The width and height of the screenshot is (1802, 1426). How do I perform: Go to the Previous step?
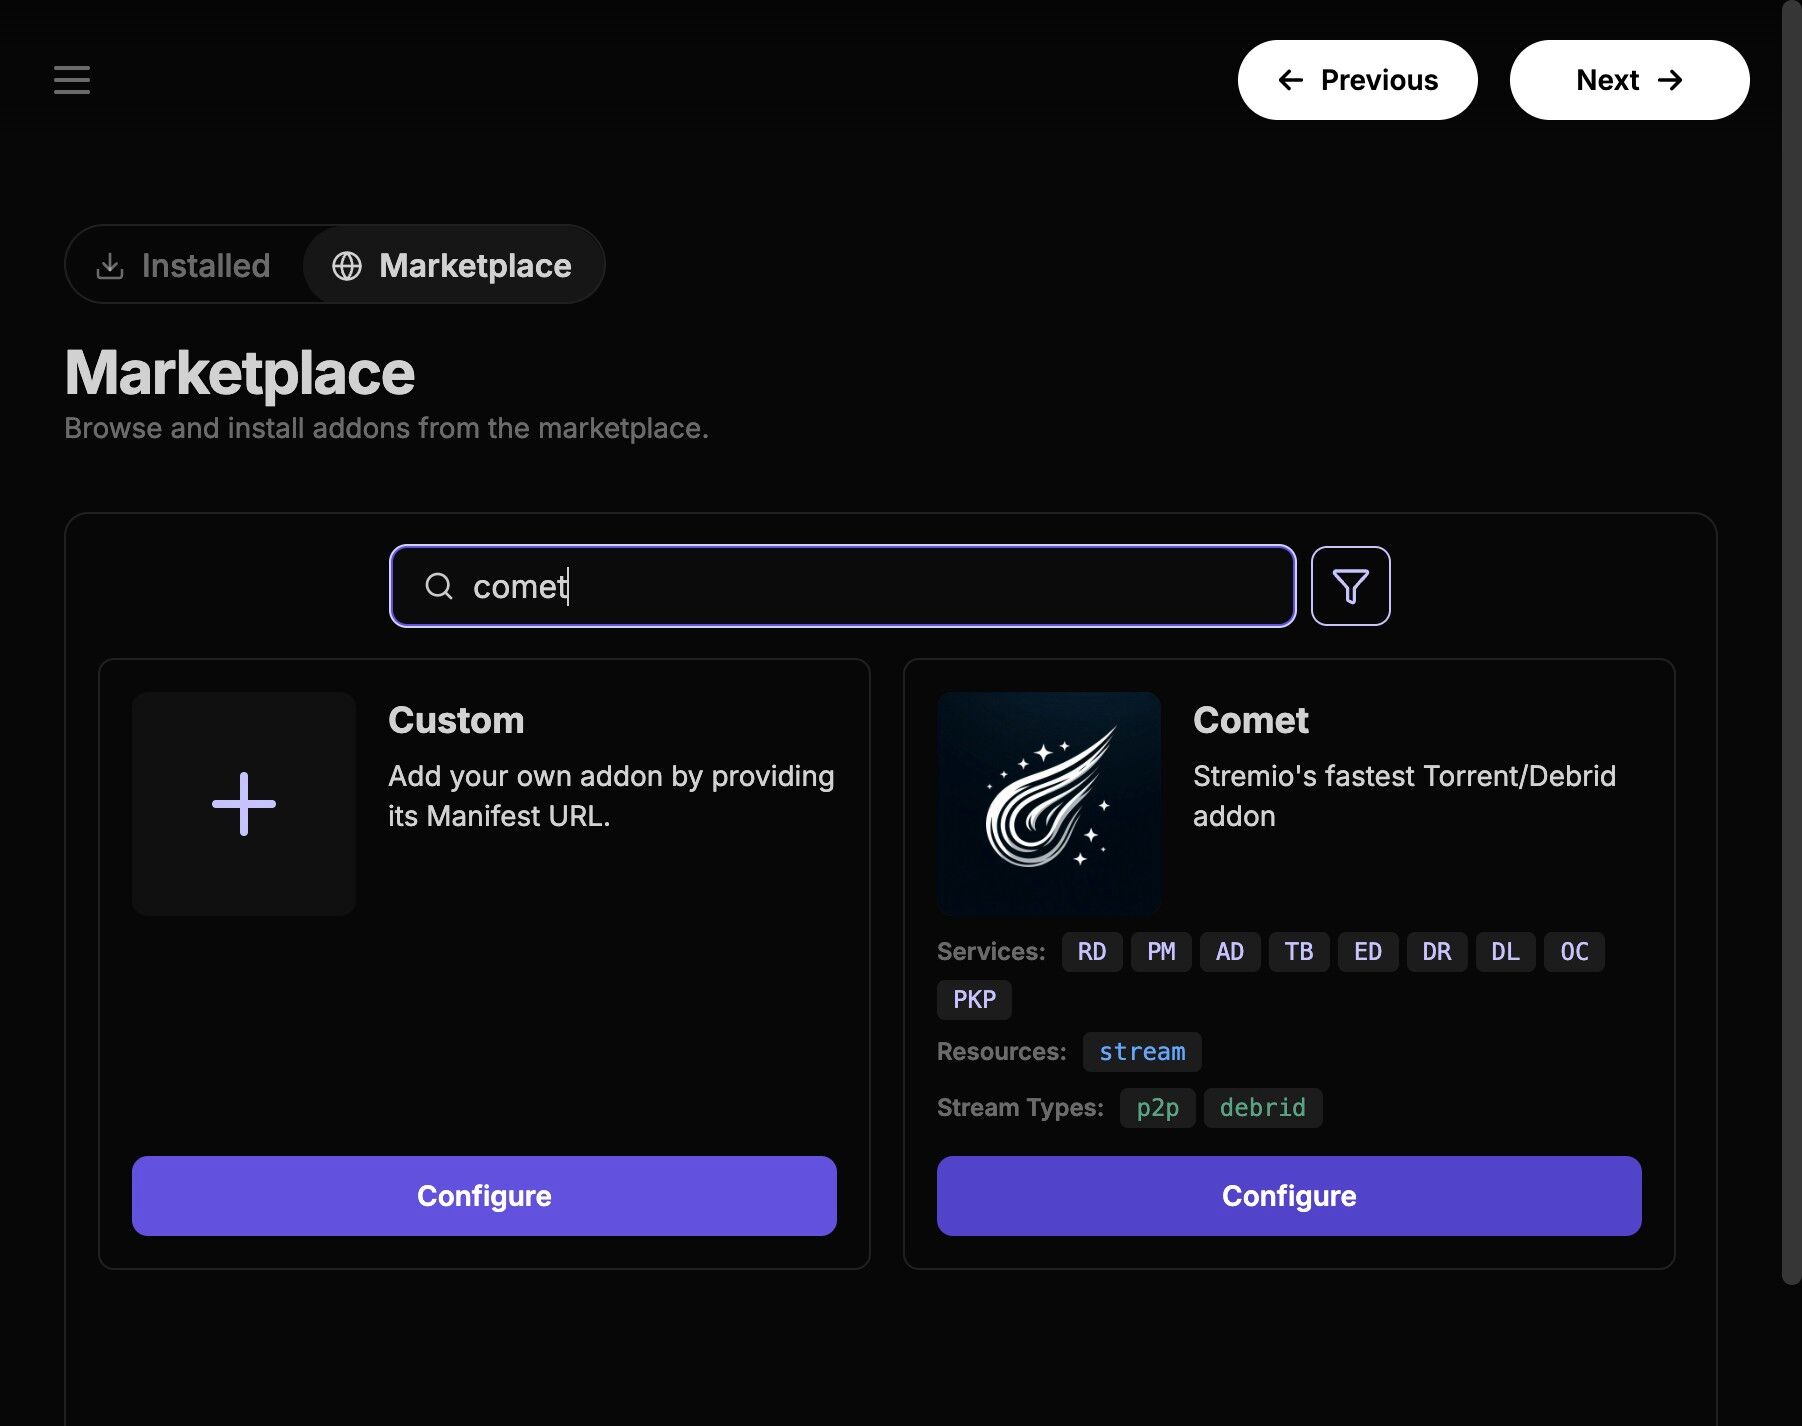[1357, 80]
